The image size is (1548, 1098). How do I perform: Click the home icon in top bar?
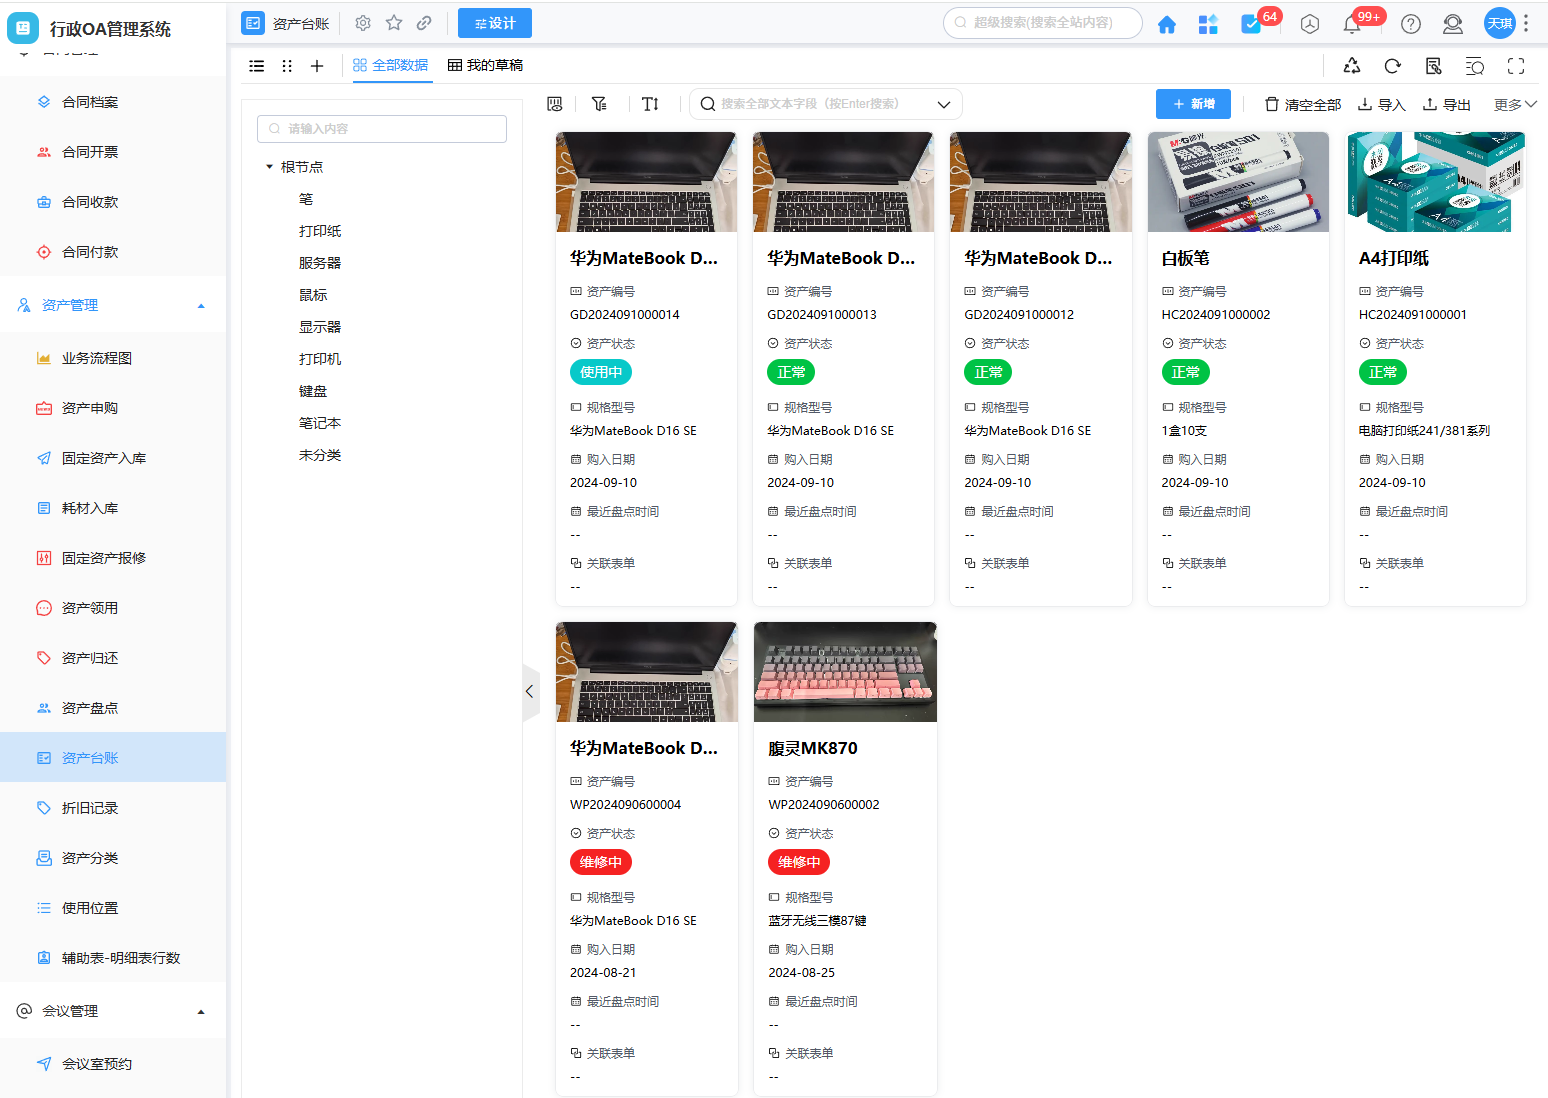coord(1166,24)
